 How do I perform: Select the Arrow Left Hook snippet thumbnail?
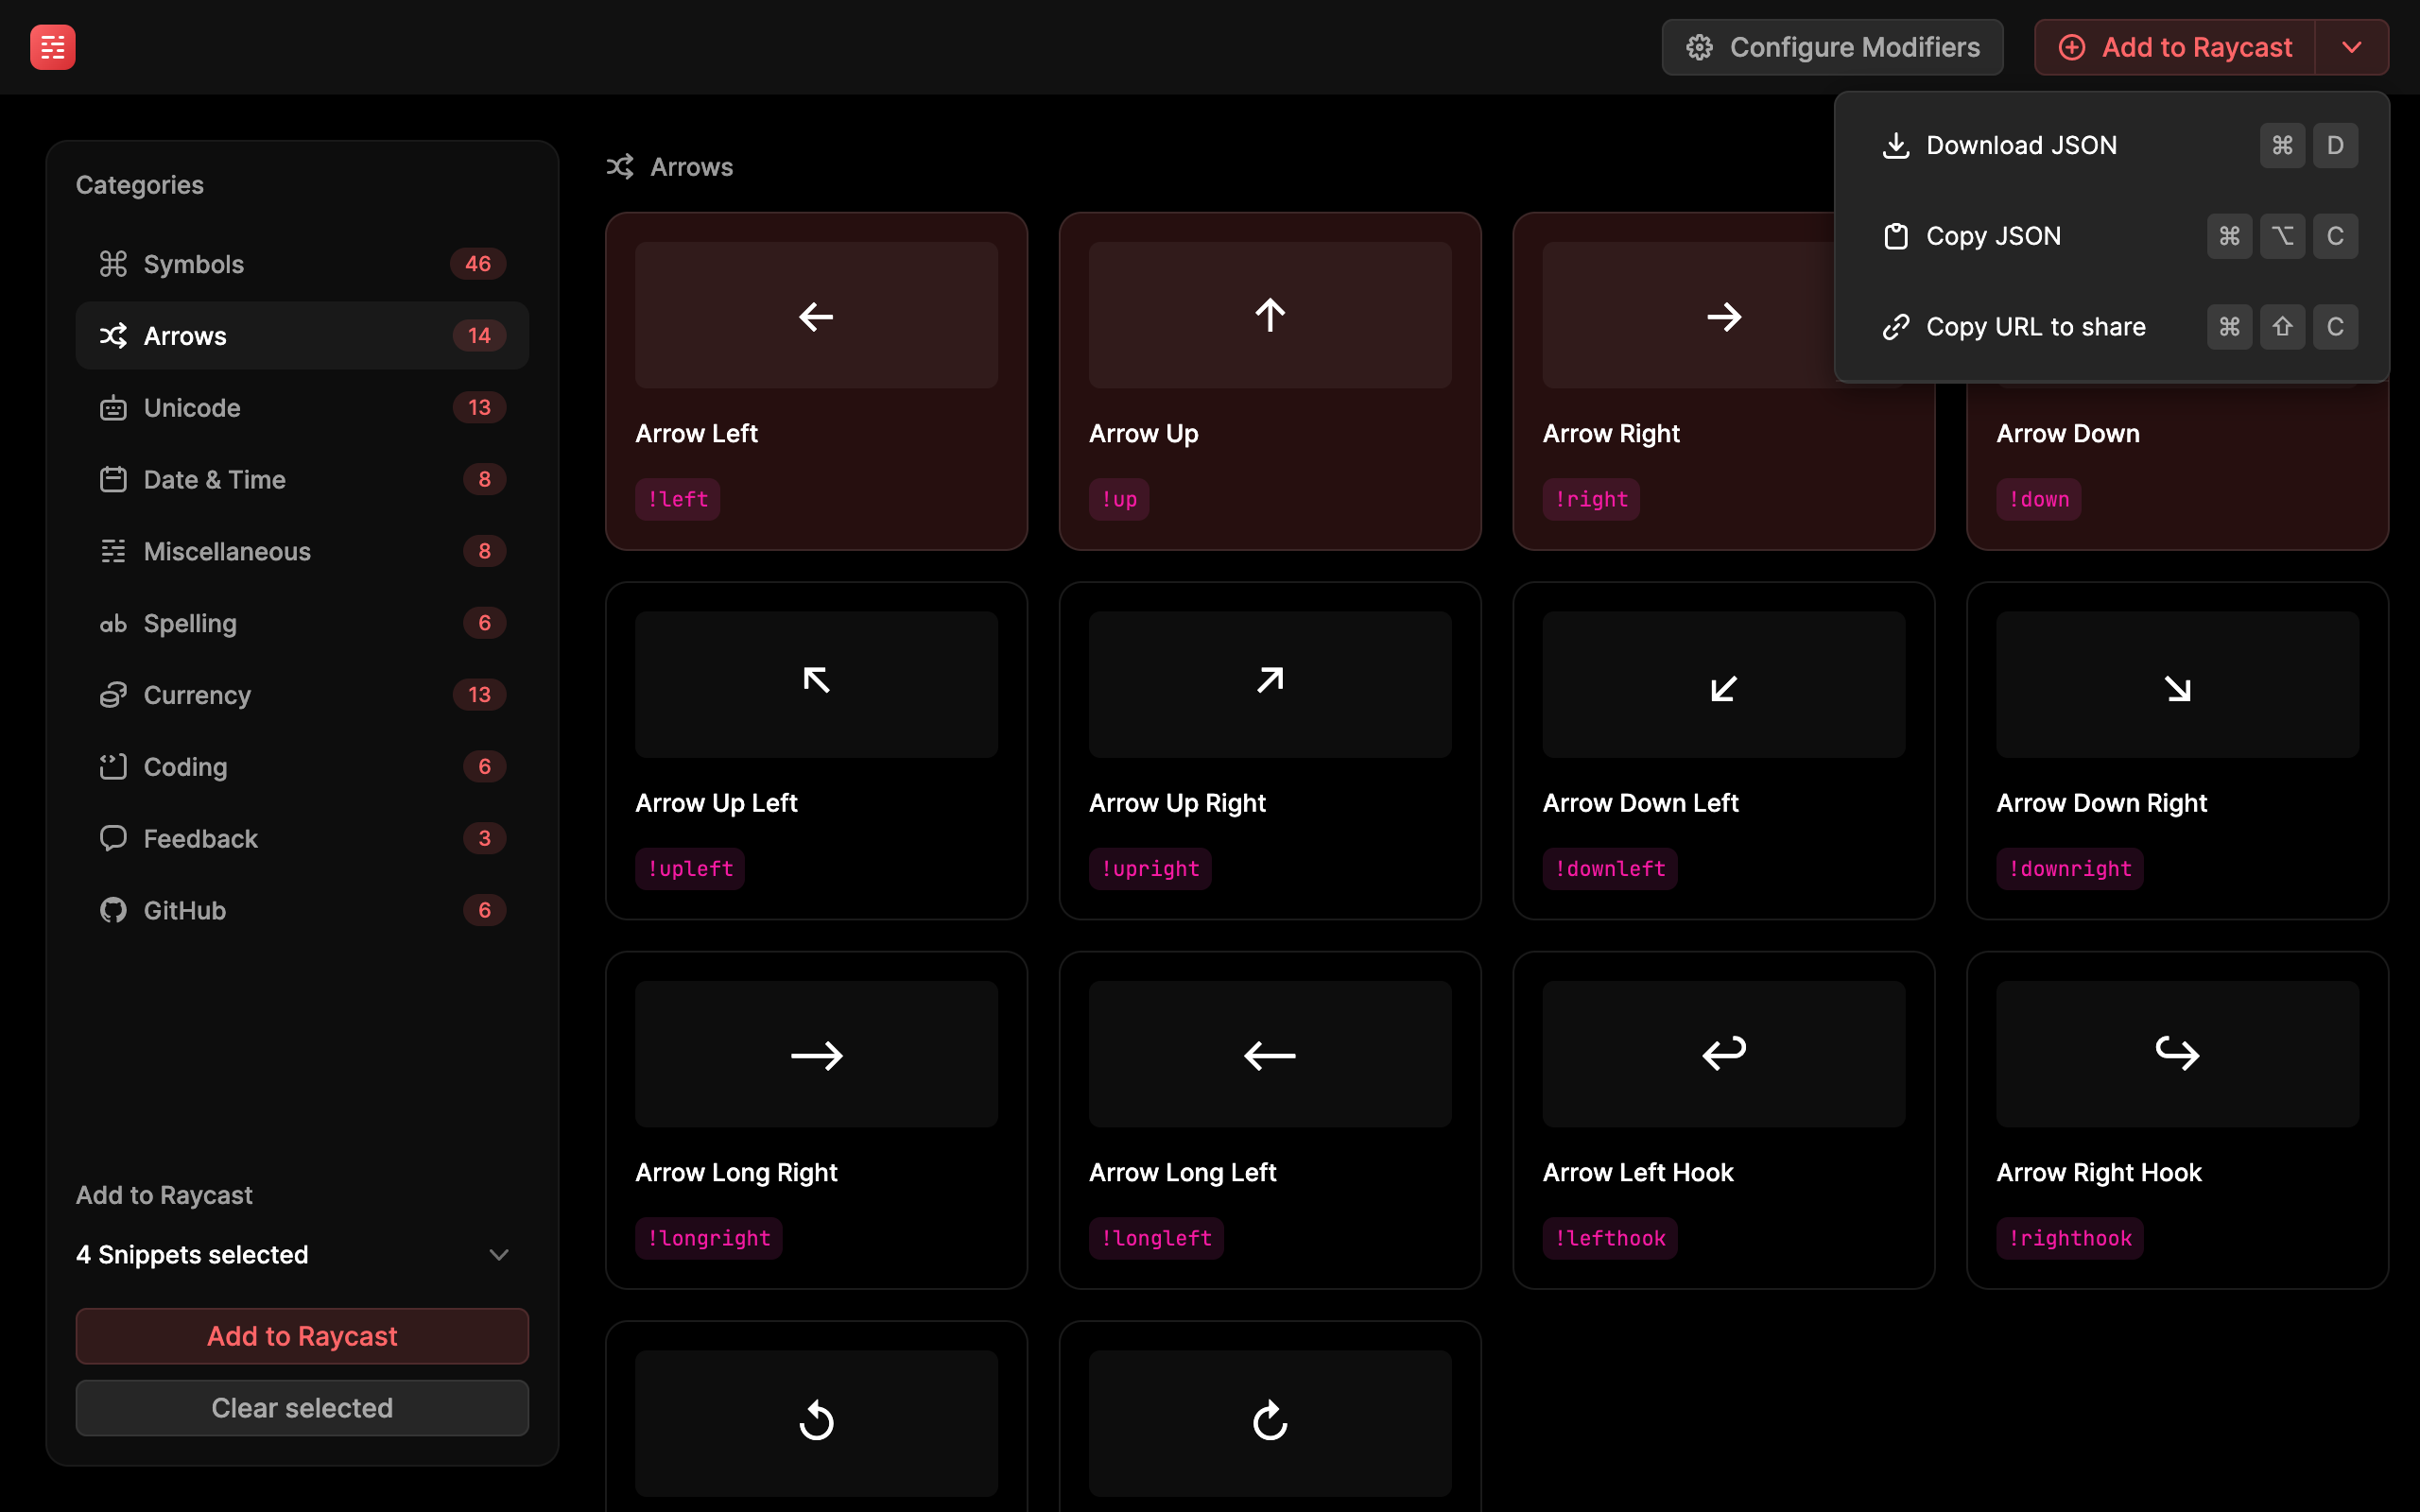[1723, 1053]
